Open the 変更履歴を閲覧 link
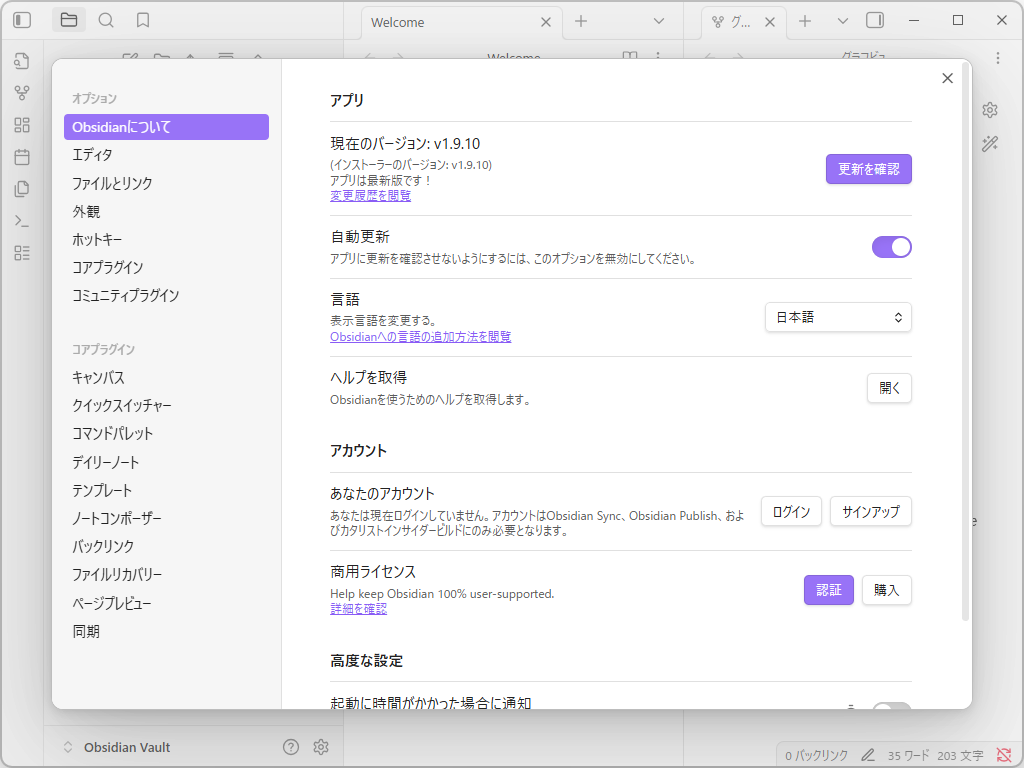 tap(370, 196)
